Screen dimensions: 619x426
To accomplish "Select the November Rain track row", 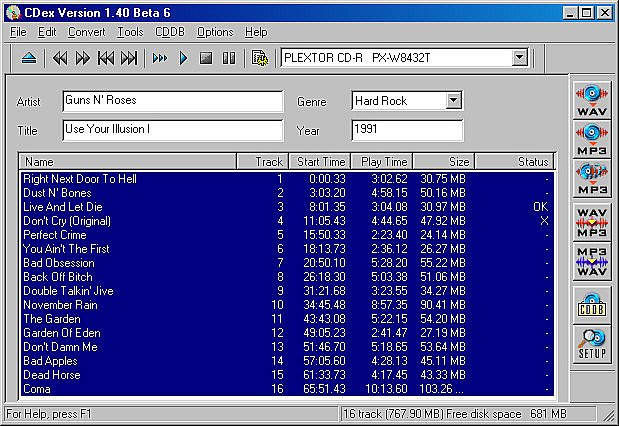I will 287,305.
